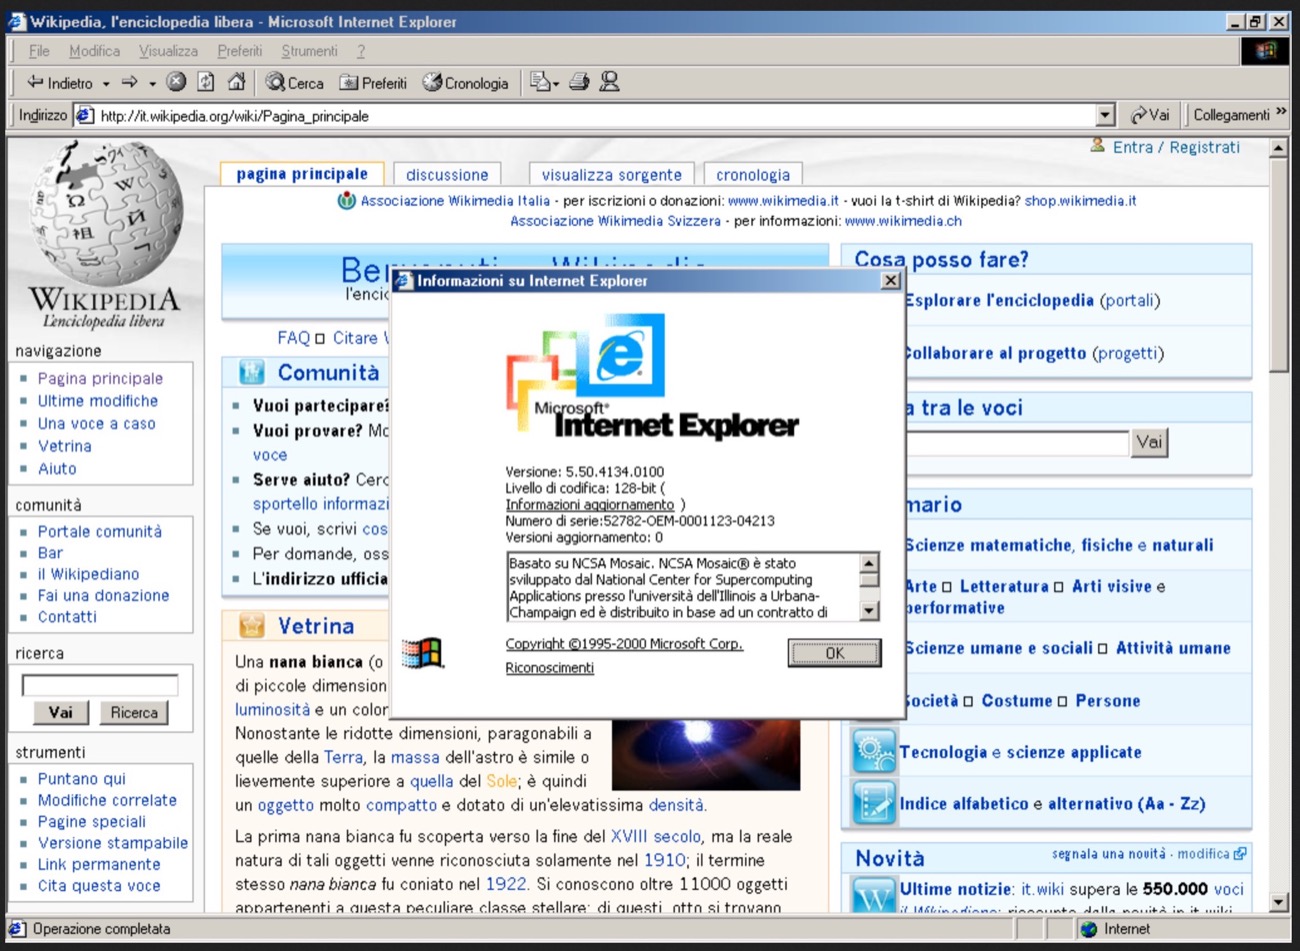Click the page icon in the address bar

point(85,115)
